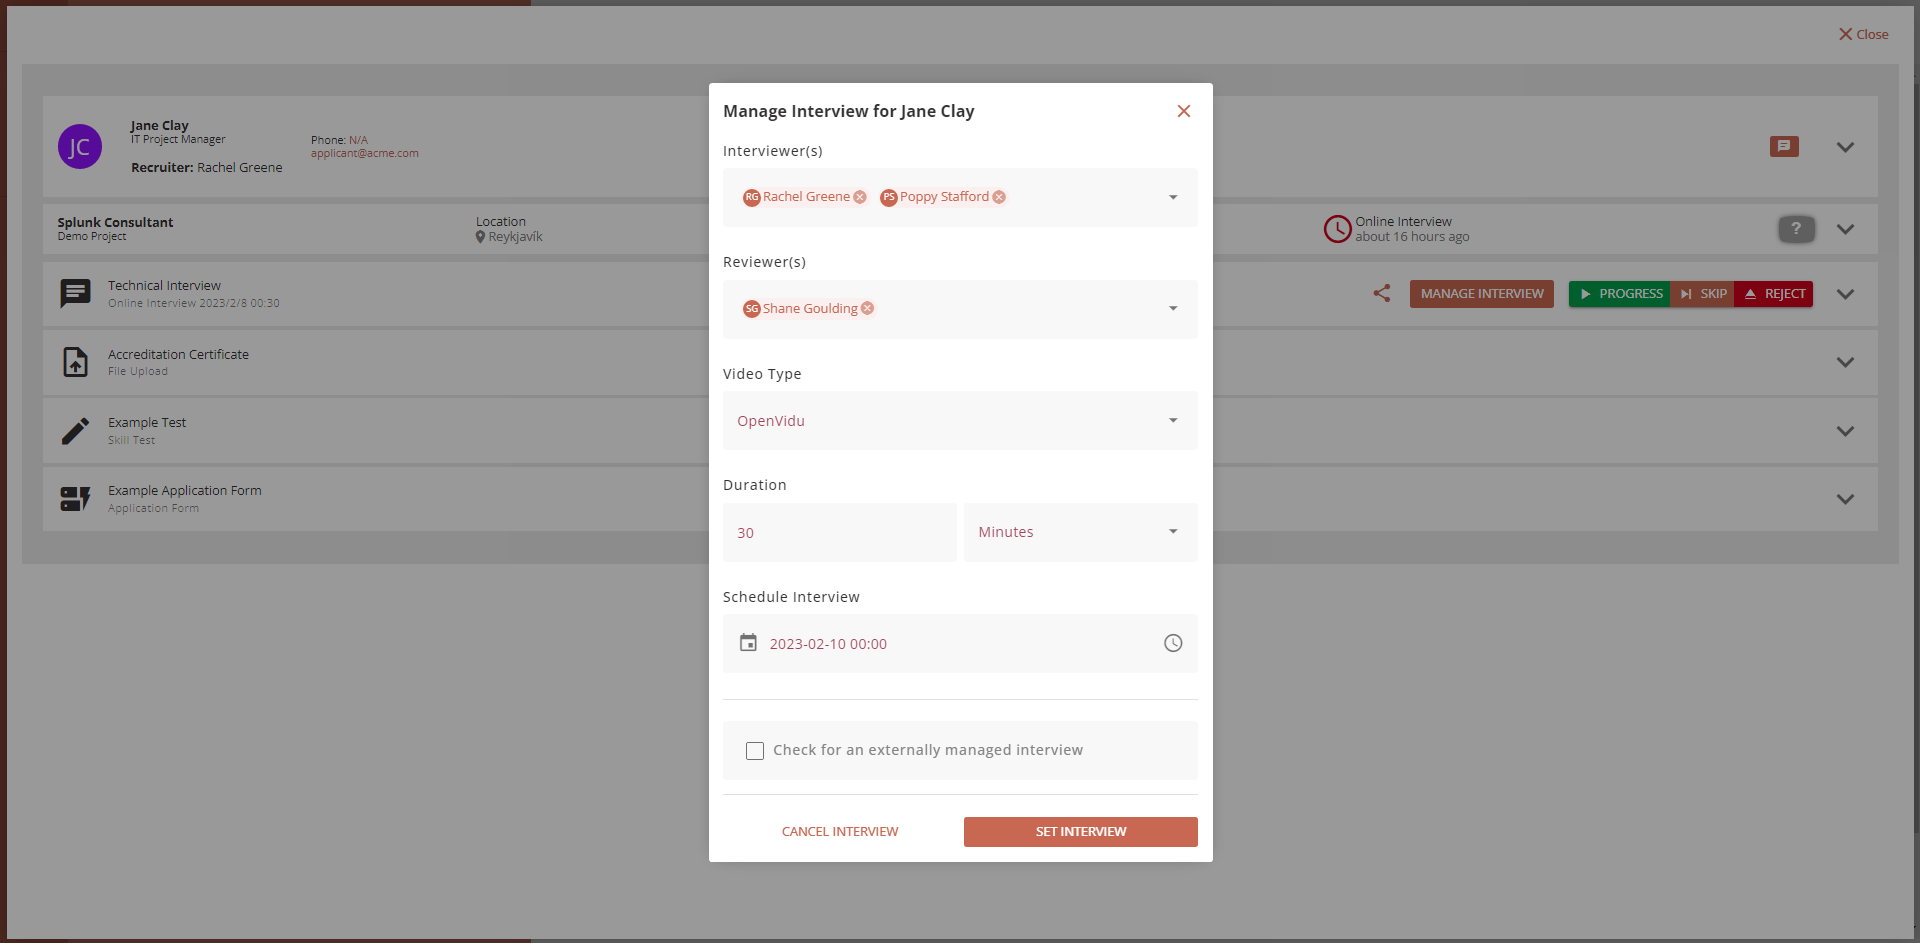Viewport: 1920px width, 943px height.
Task: Open comment icon on Jane Clay's card
Action: coord(1783,147)
